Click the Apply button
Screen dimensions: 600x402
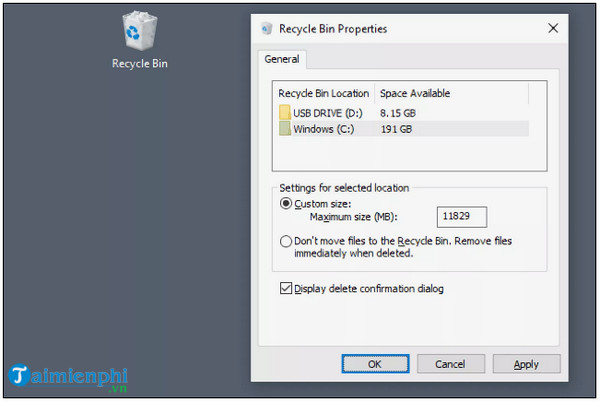[x=526, y=364]
